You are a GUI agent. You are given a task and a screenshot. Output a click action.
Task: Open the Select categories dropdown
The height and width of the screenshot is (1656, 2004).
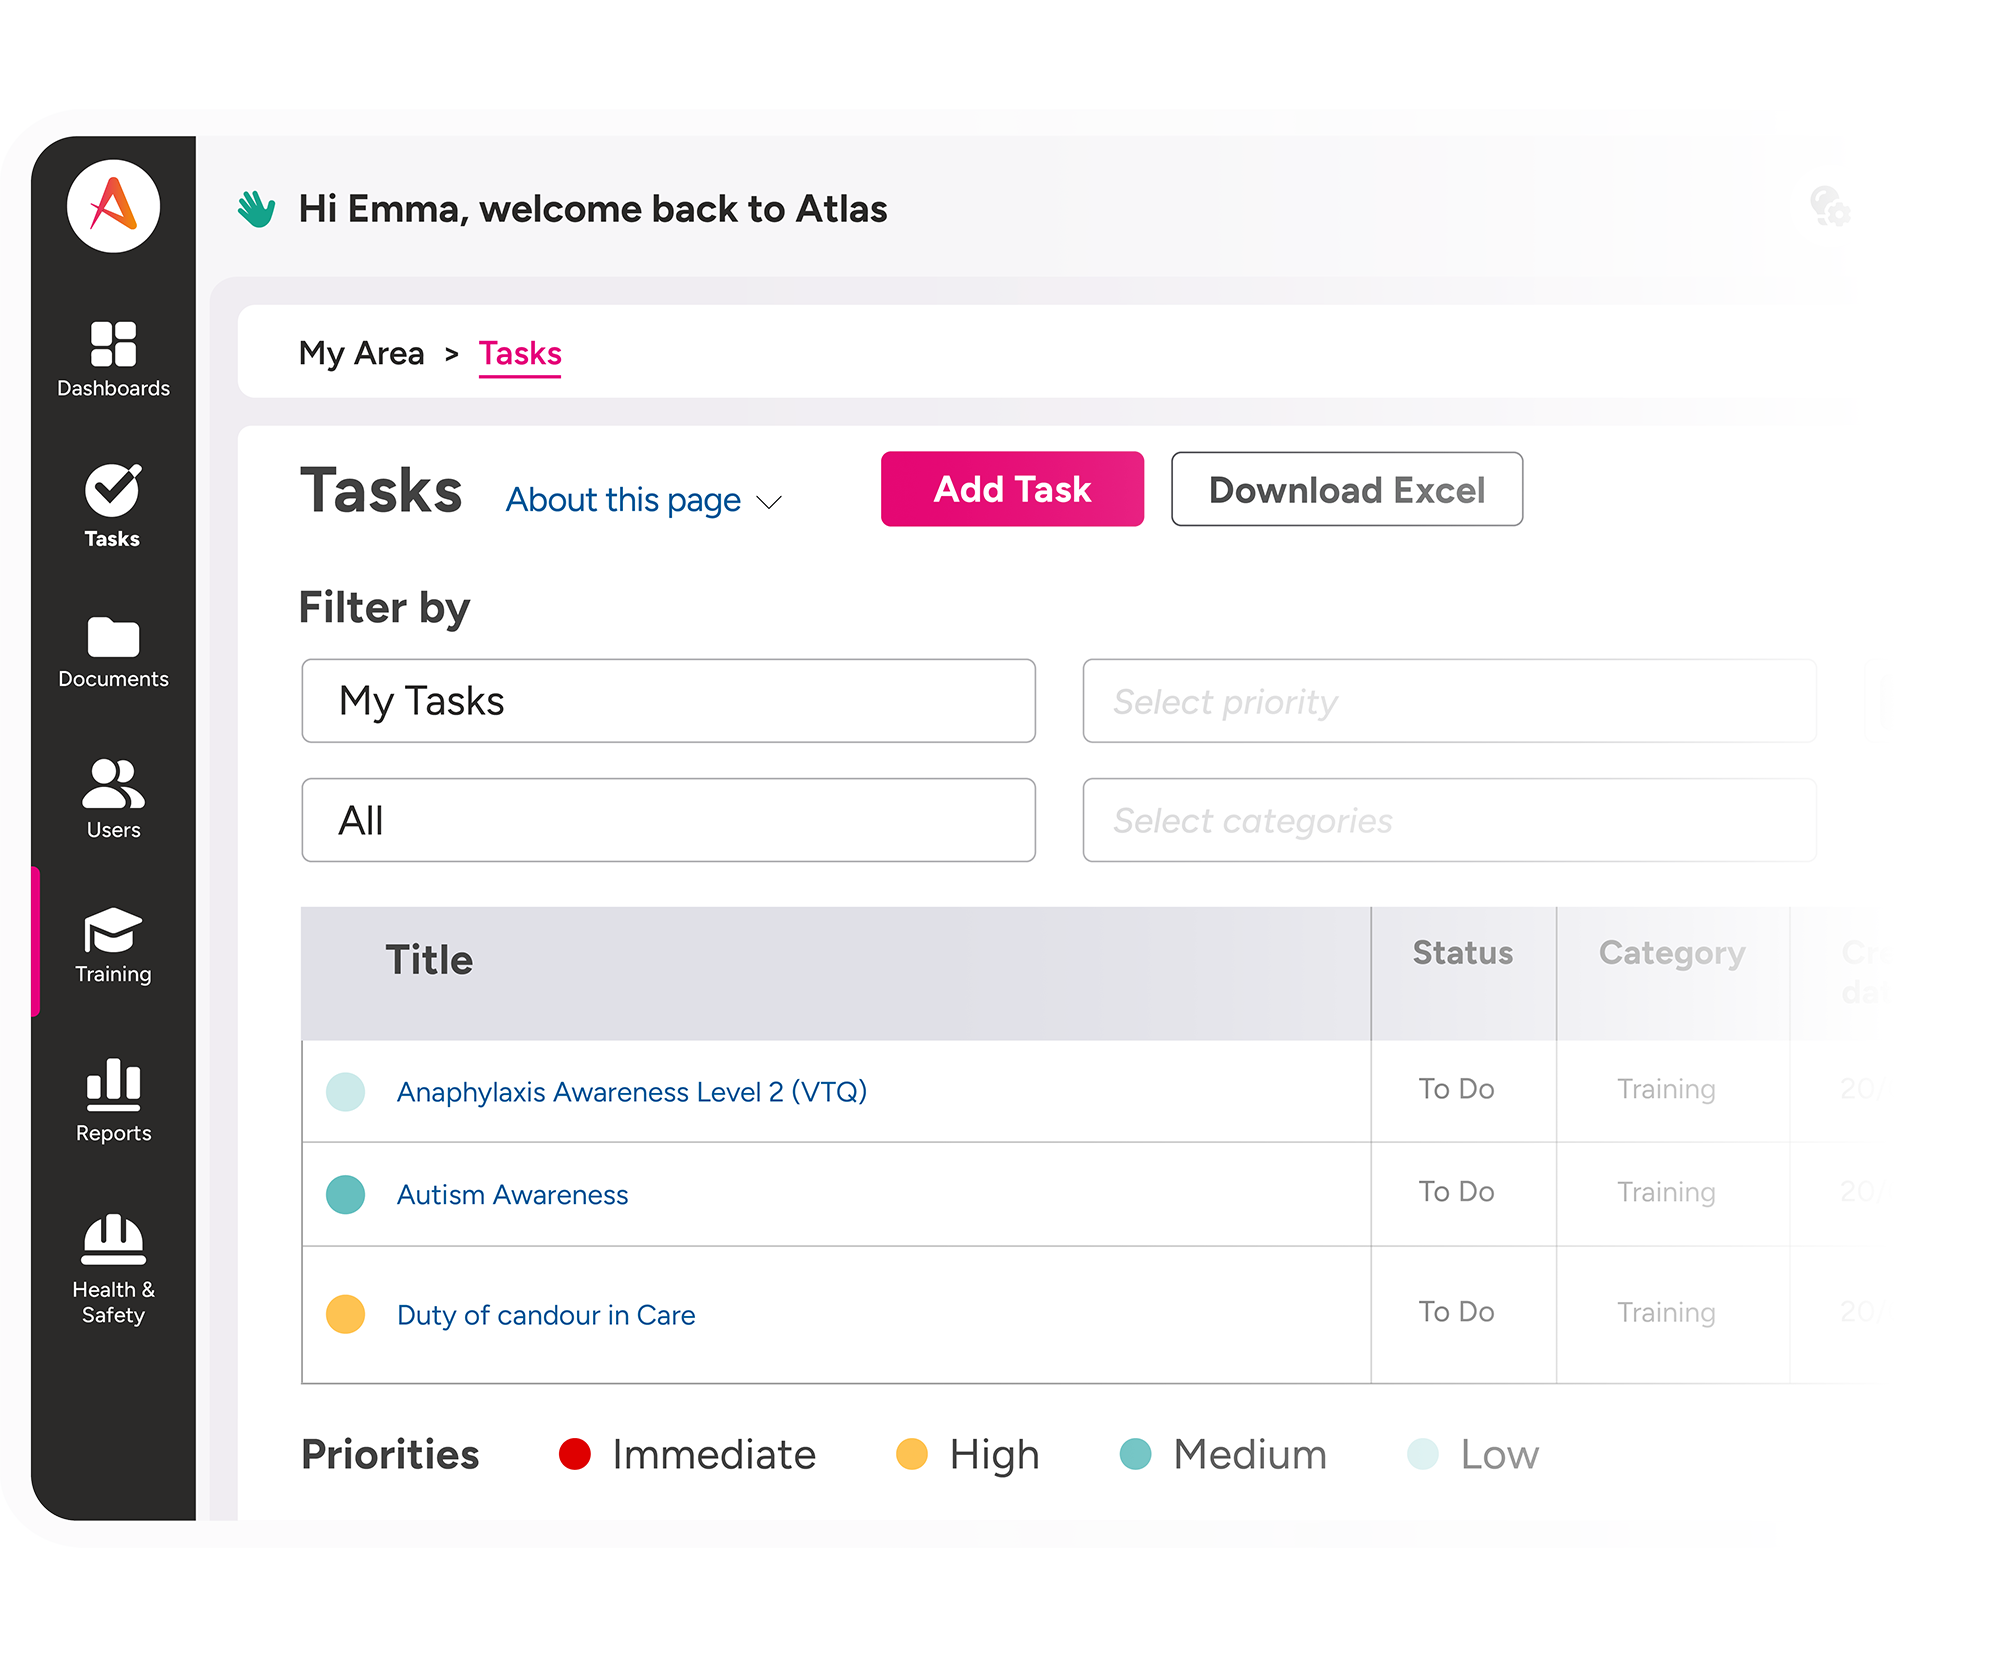point(1449,820)
